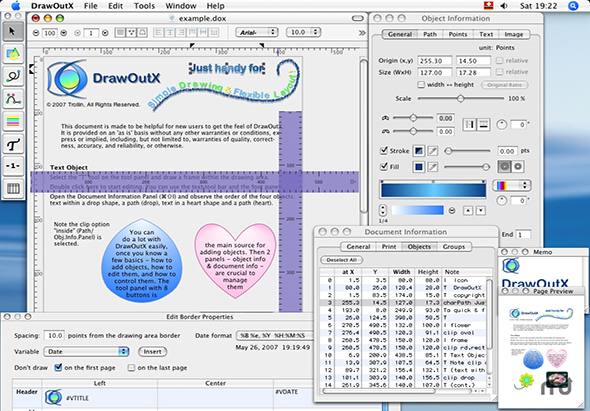Adjust the Scale slider handle
This screenshot has width=590, height=411.
click(461, 99)
